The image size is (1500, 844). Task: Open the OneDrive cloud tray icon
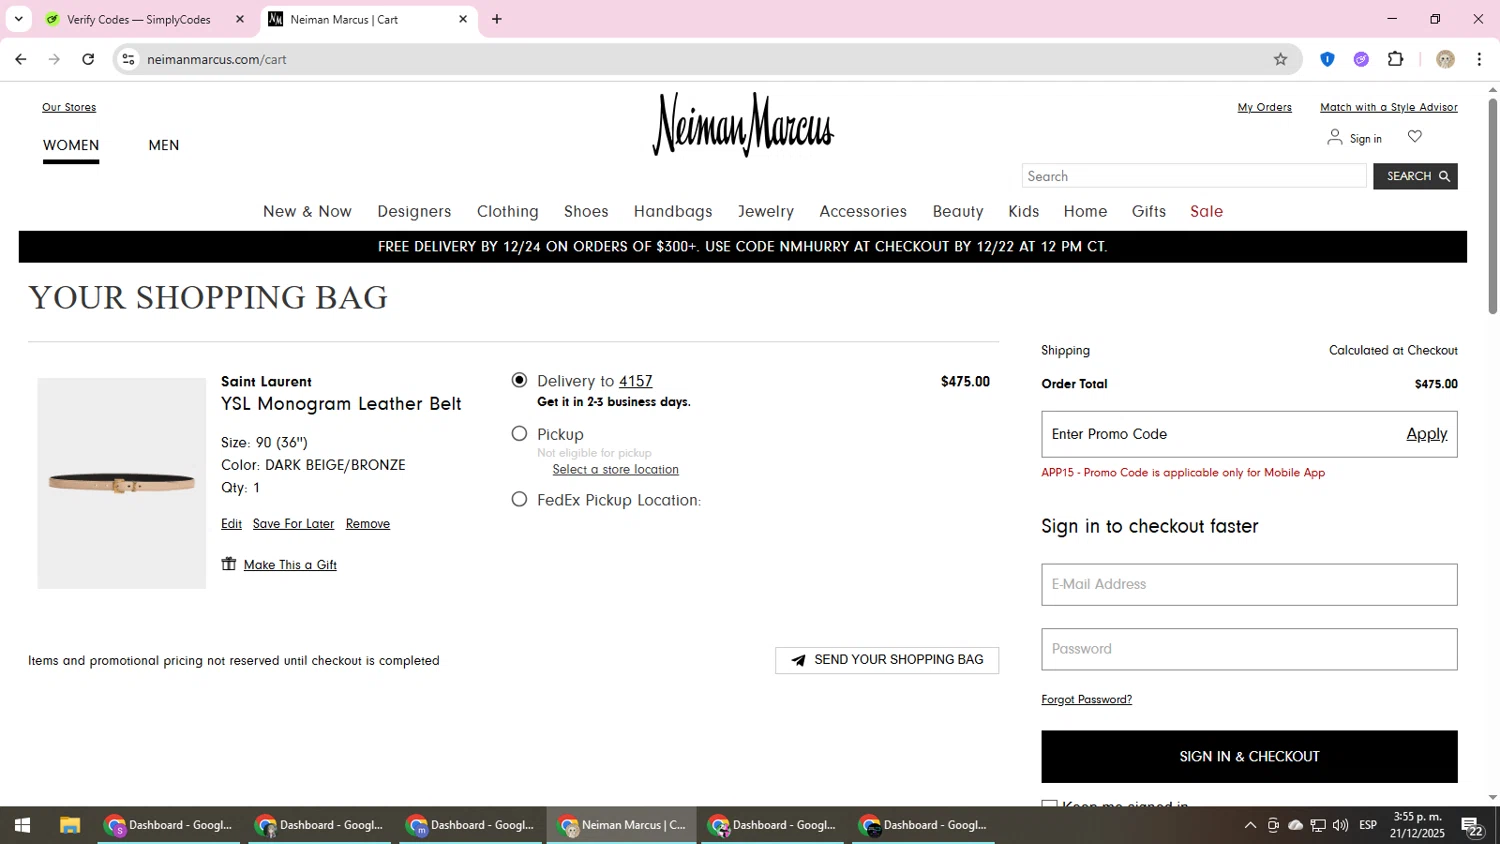pos(1295,825)
